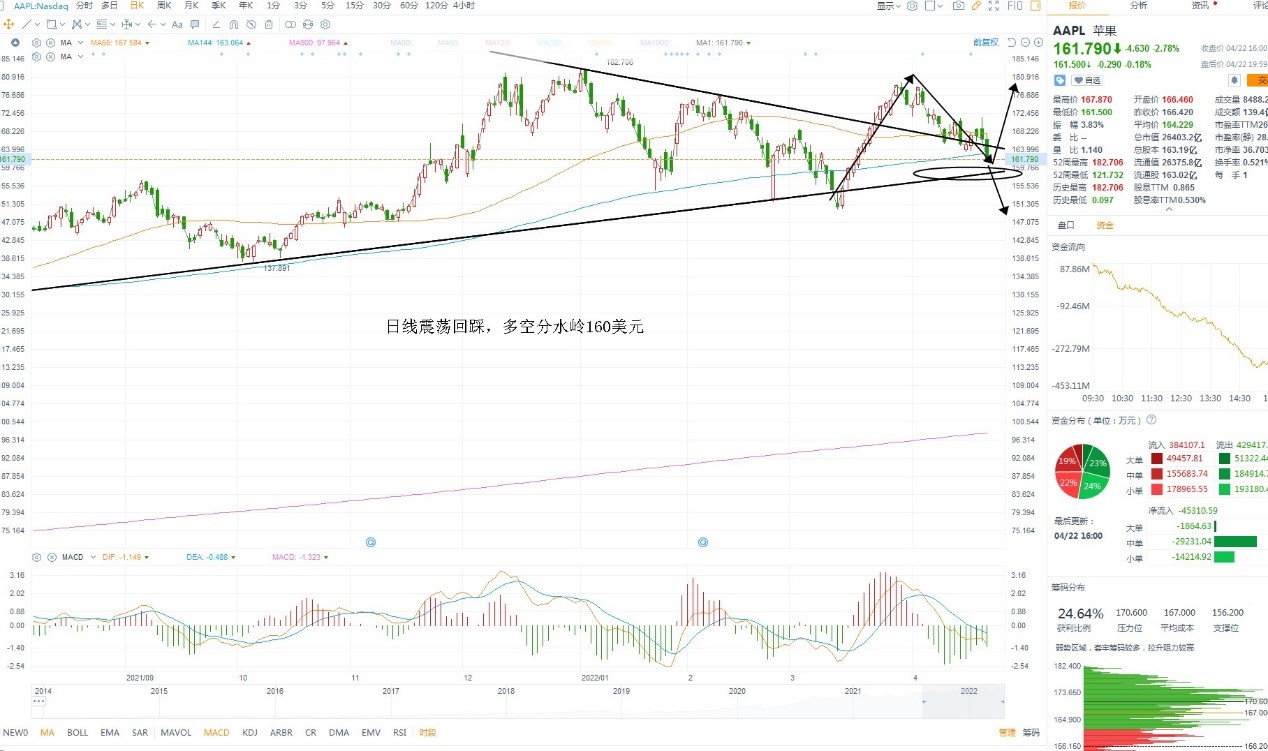
Task: Click the 时段 session option
Action: click(428, 733)
